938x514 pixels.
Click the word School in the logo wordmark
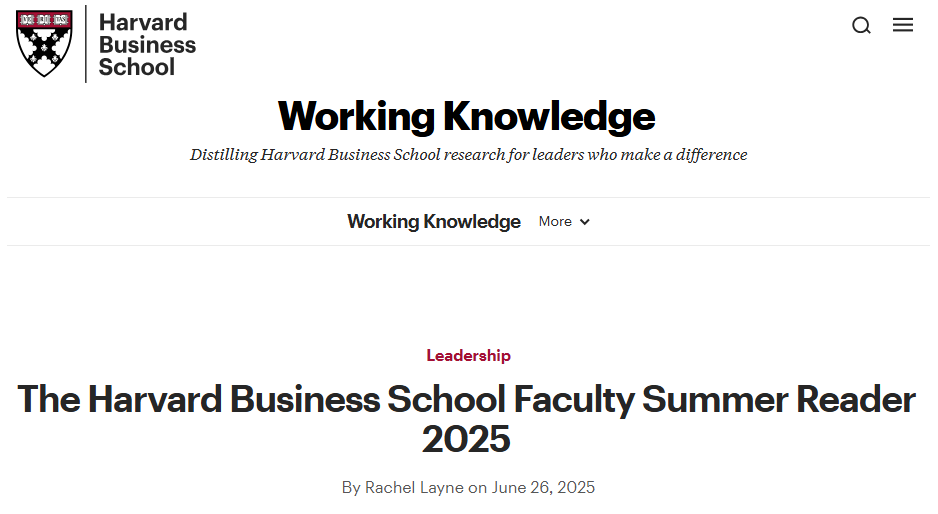pyautogui.click(x=137, y=67)
